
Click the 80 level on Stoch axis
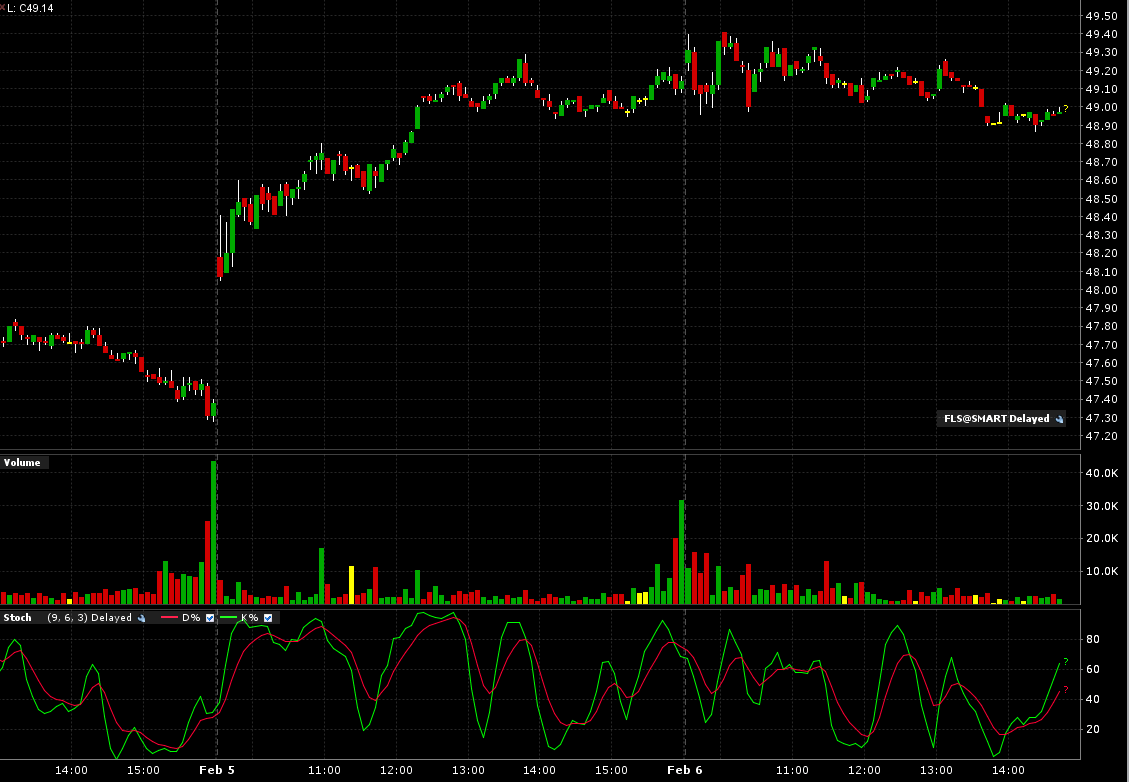point(1092,639)
